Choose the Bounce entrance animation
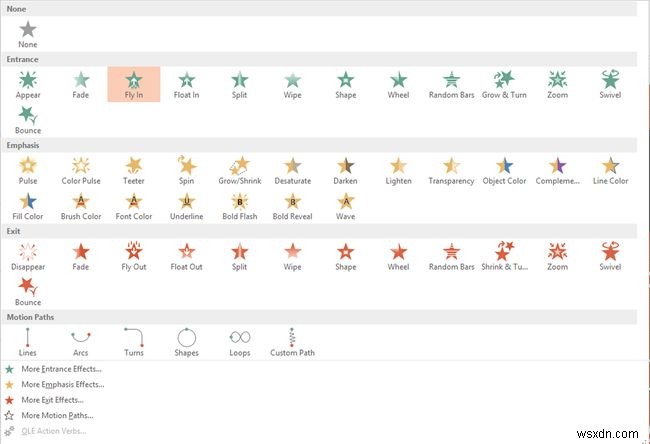 (x=28, y=120)
